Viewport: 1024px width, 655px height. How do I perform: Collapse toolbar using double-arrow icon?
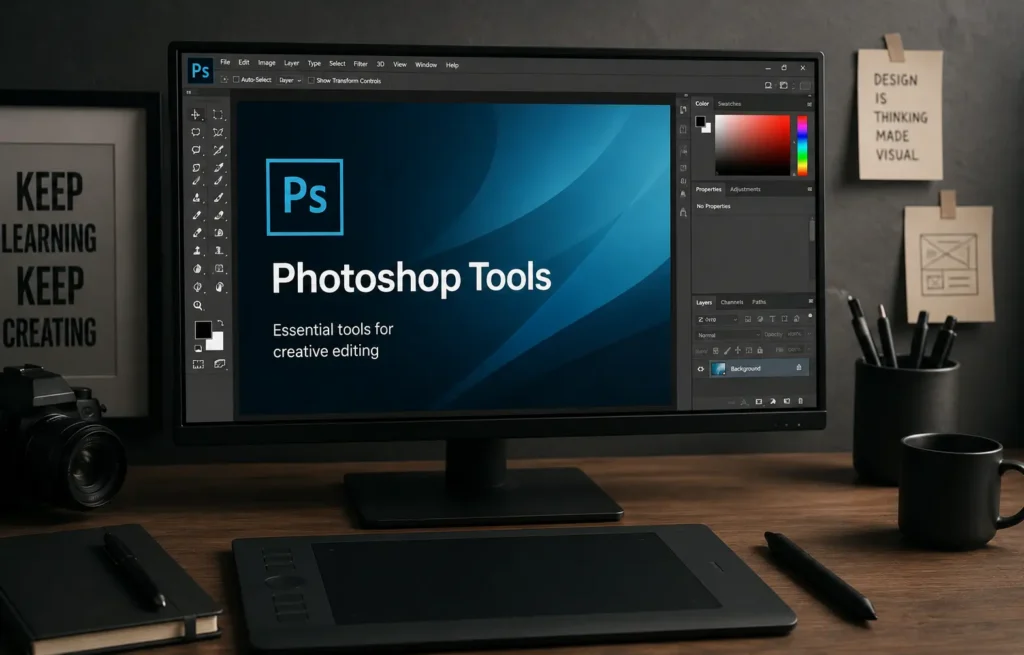(x=189, y=92)
